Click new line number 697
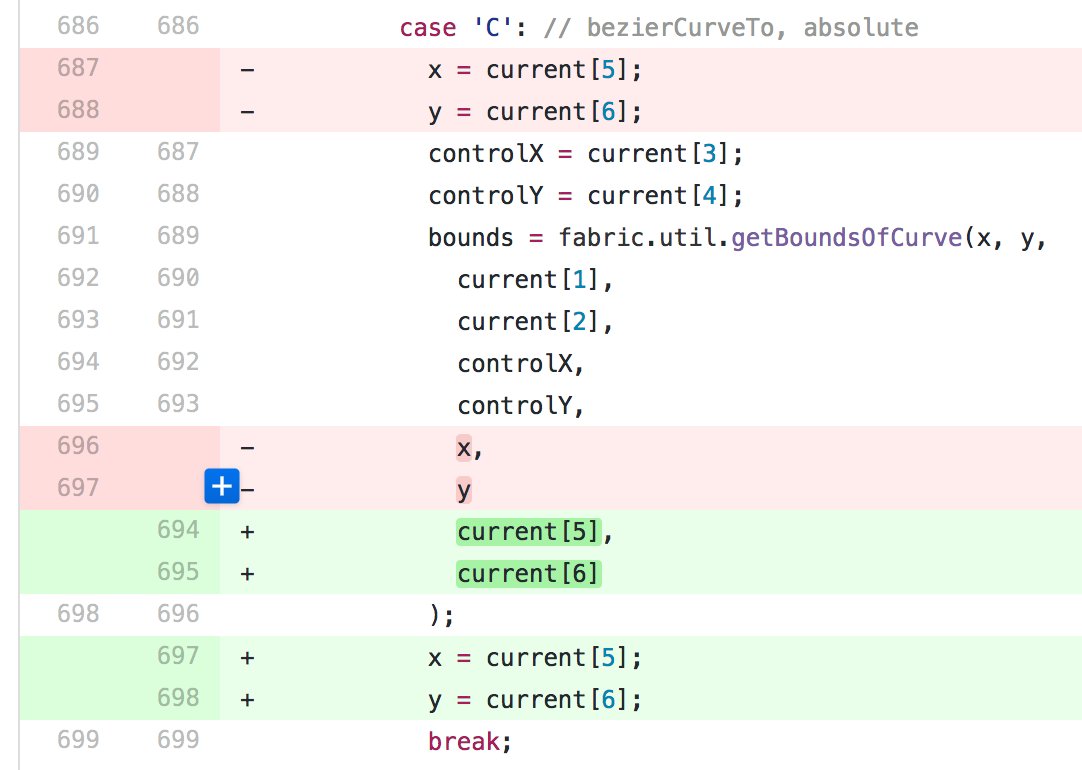The image size is (1082, 770). click(178, 656)
